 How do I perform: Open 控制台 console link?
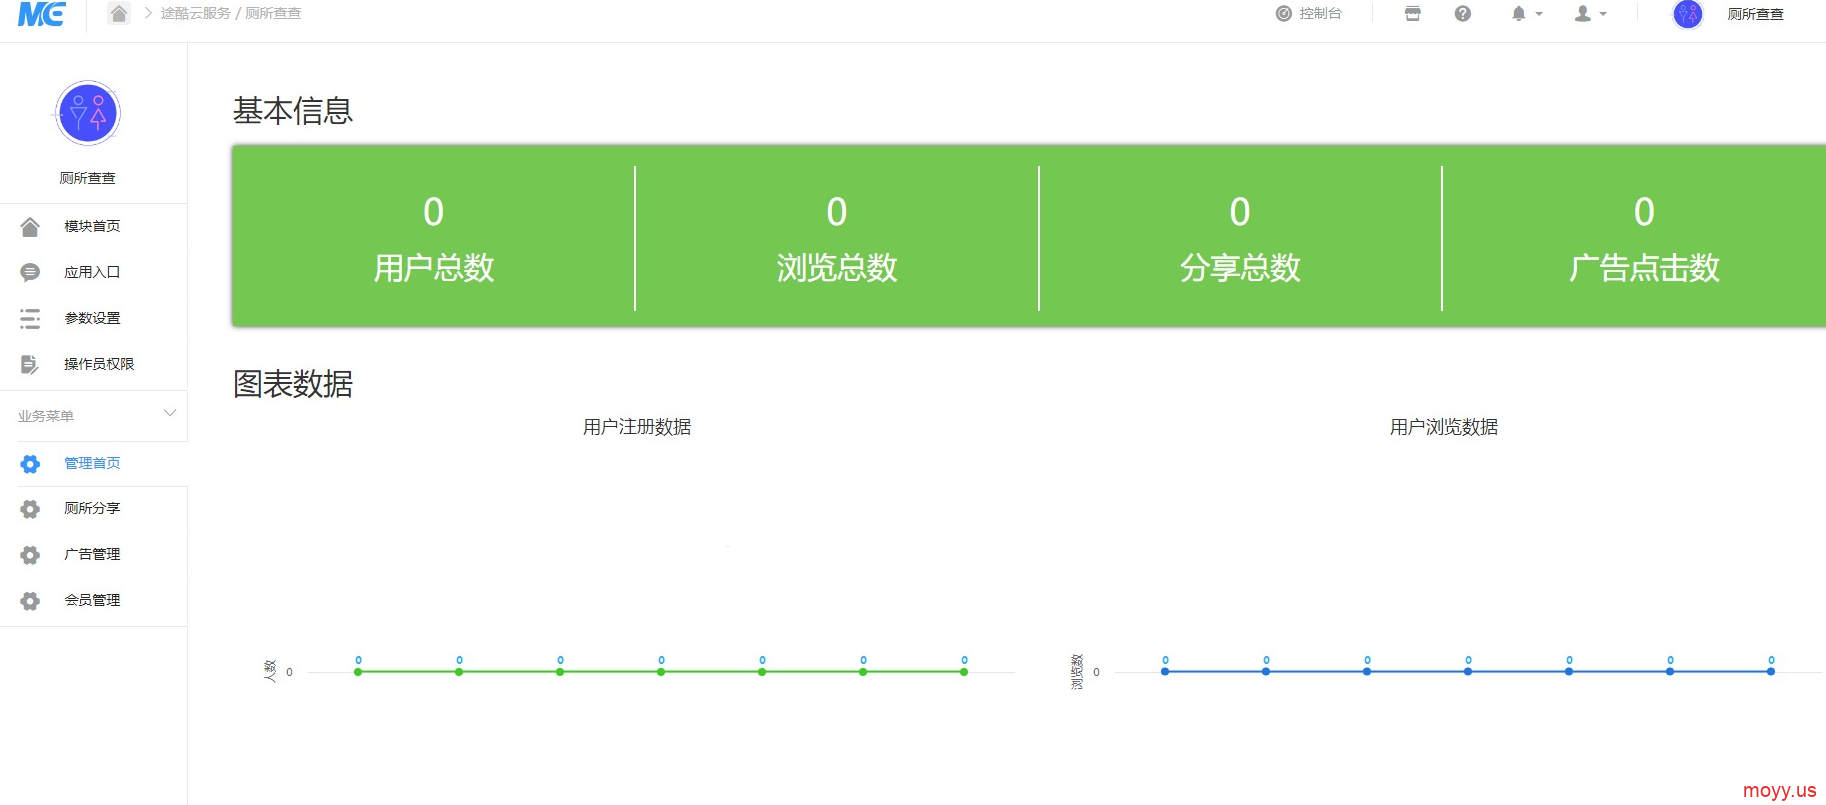[1309, 13]
